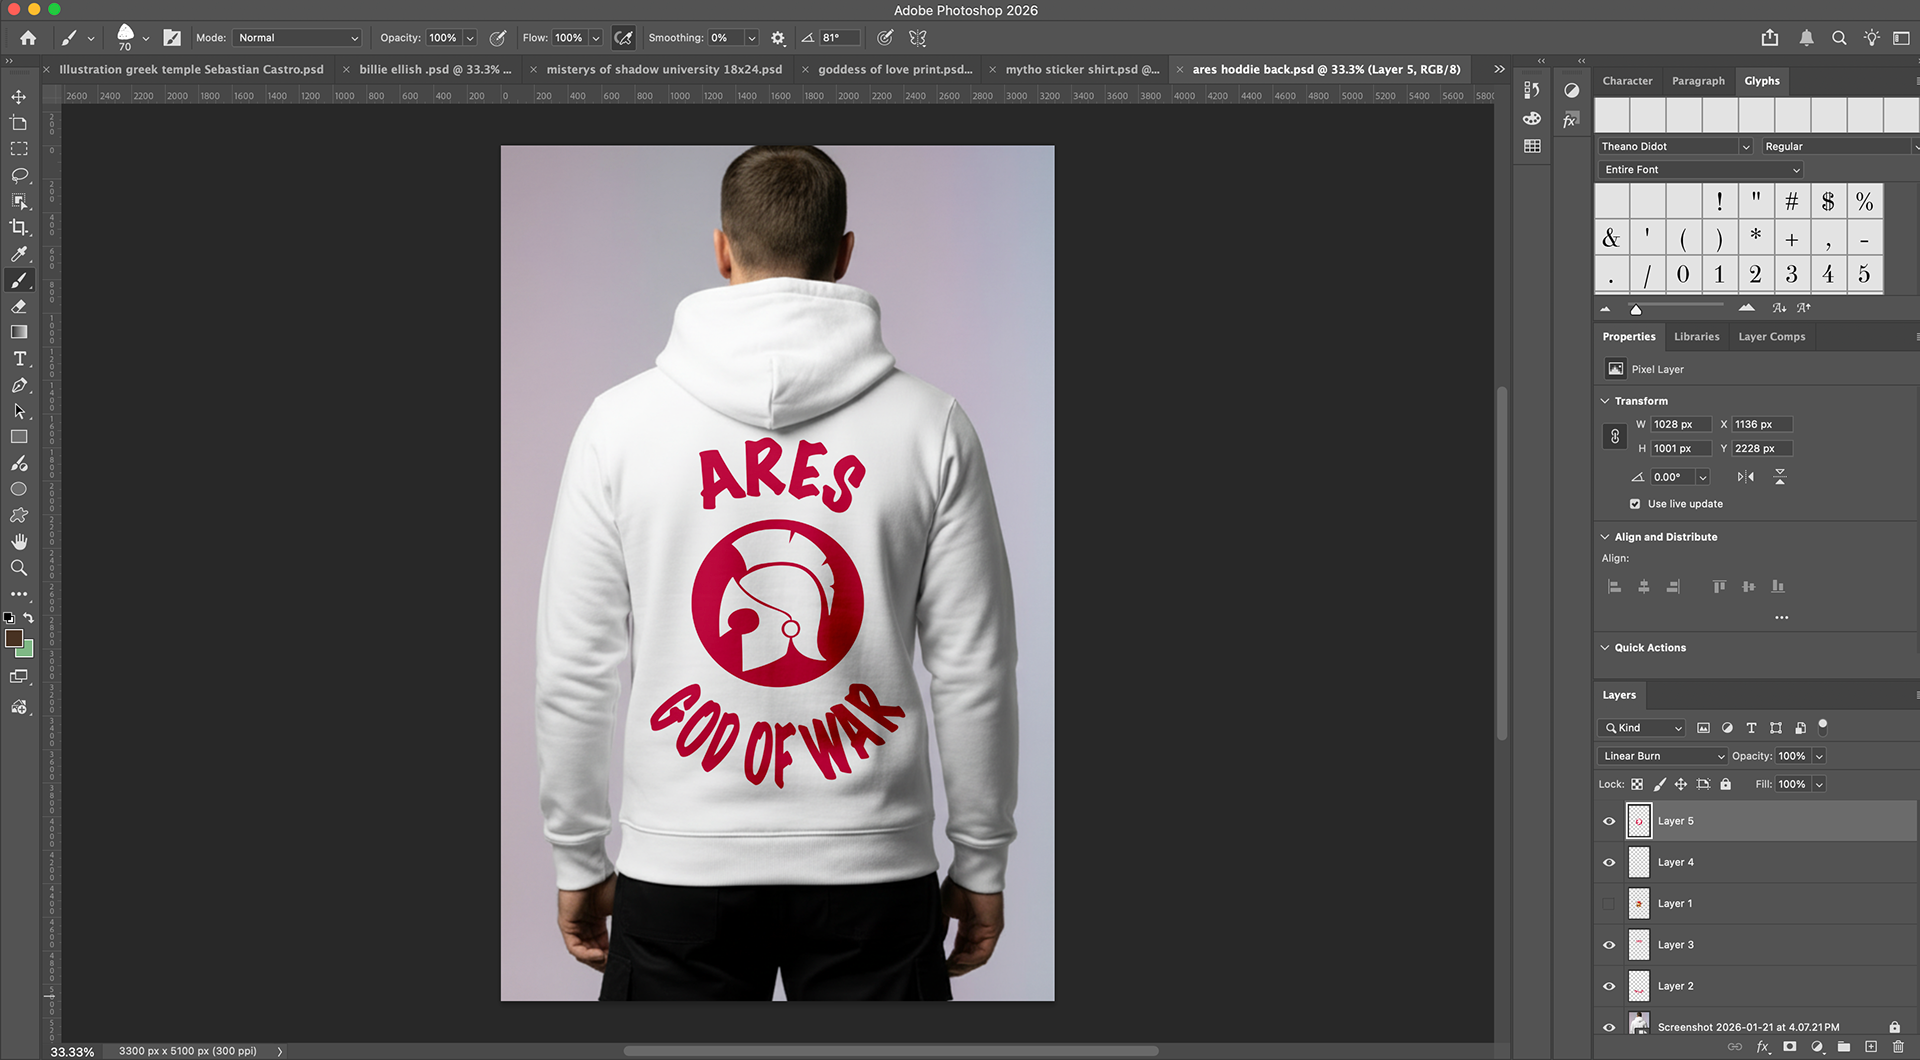Switch to the Libraries tab
This screenshot has width=1920, height=1060.
coord(1697,337)
